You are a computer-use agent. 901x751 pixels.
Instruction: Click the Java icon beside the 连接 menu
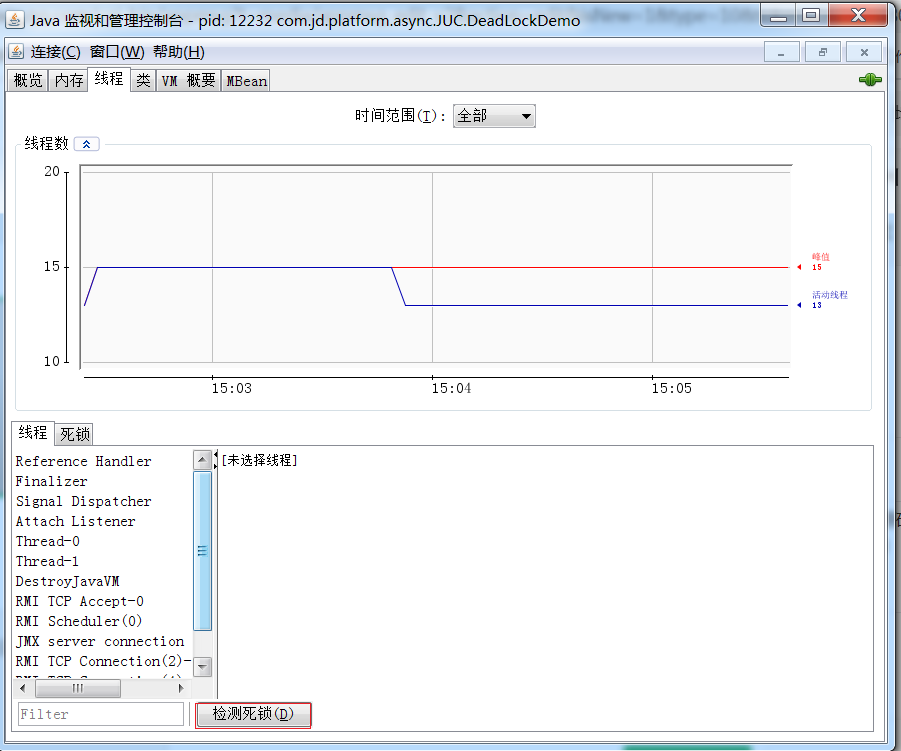coord(16,52)
